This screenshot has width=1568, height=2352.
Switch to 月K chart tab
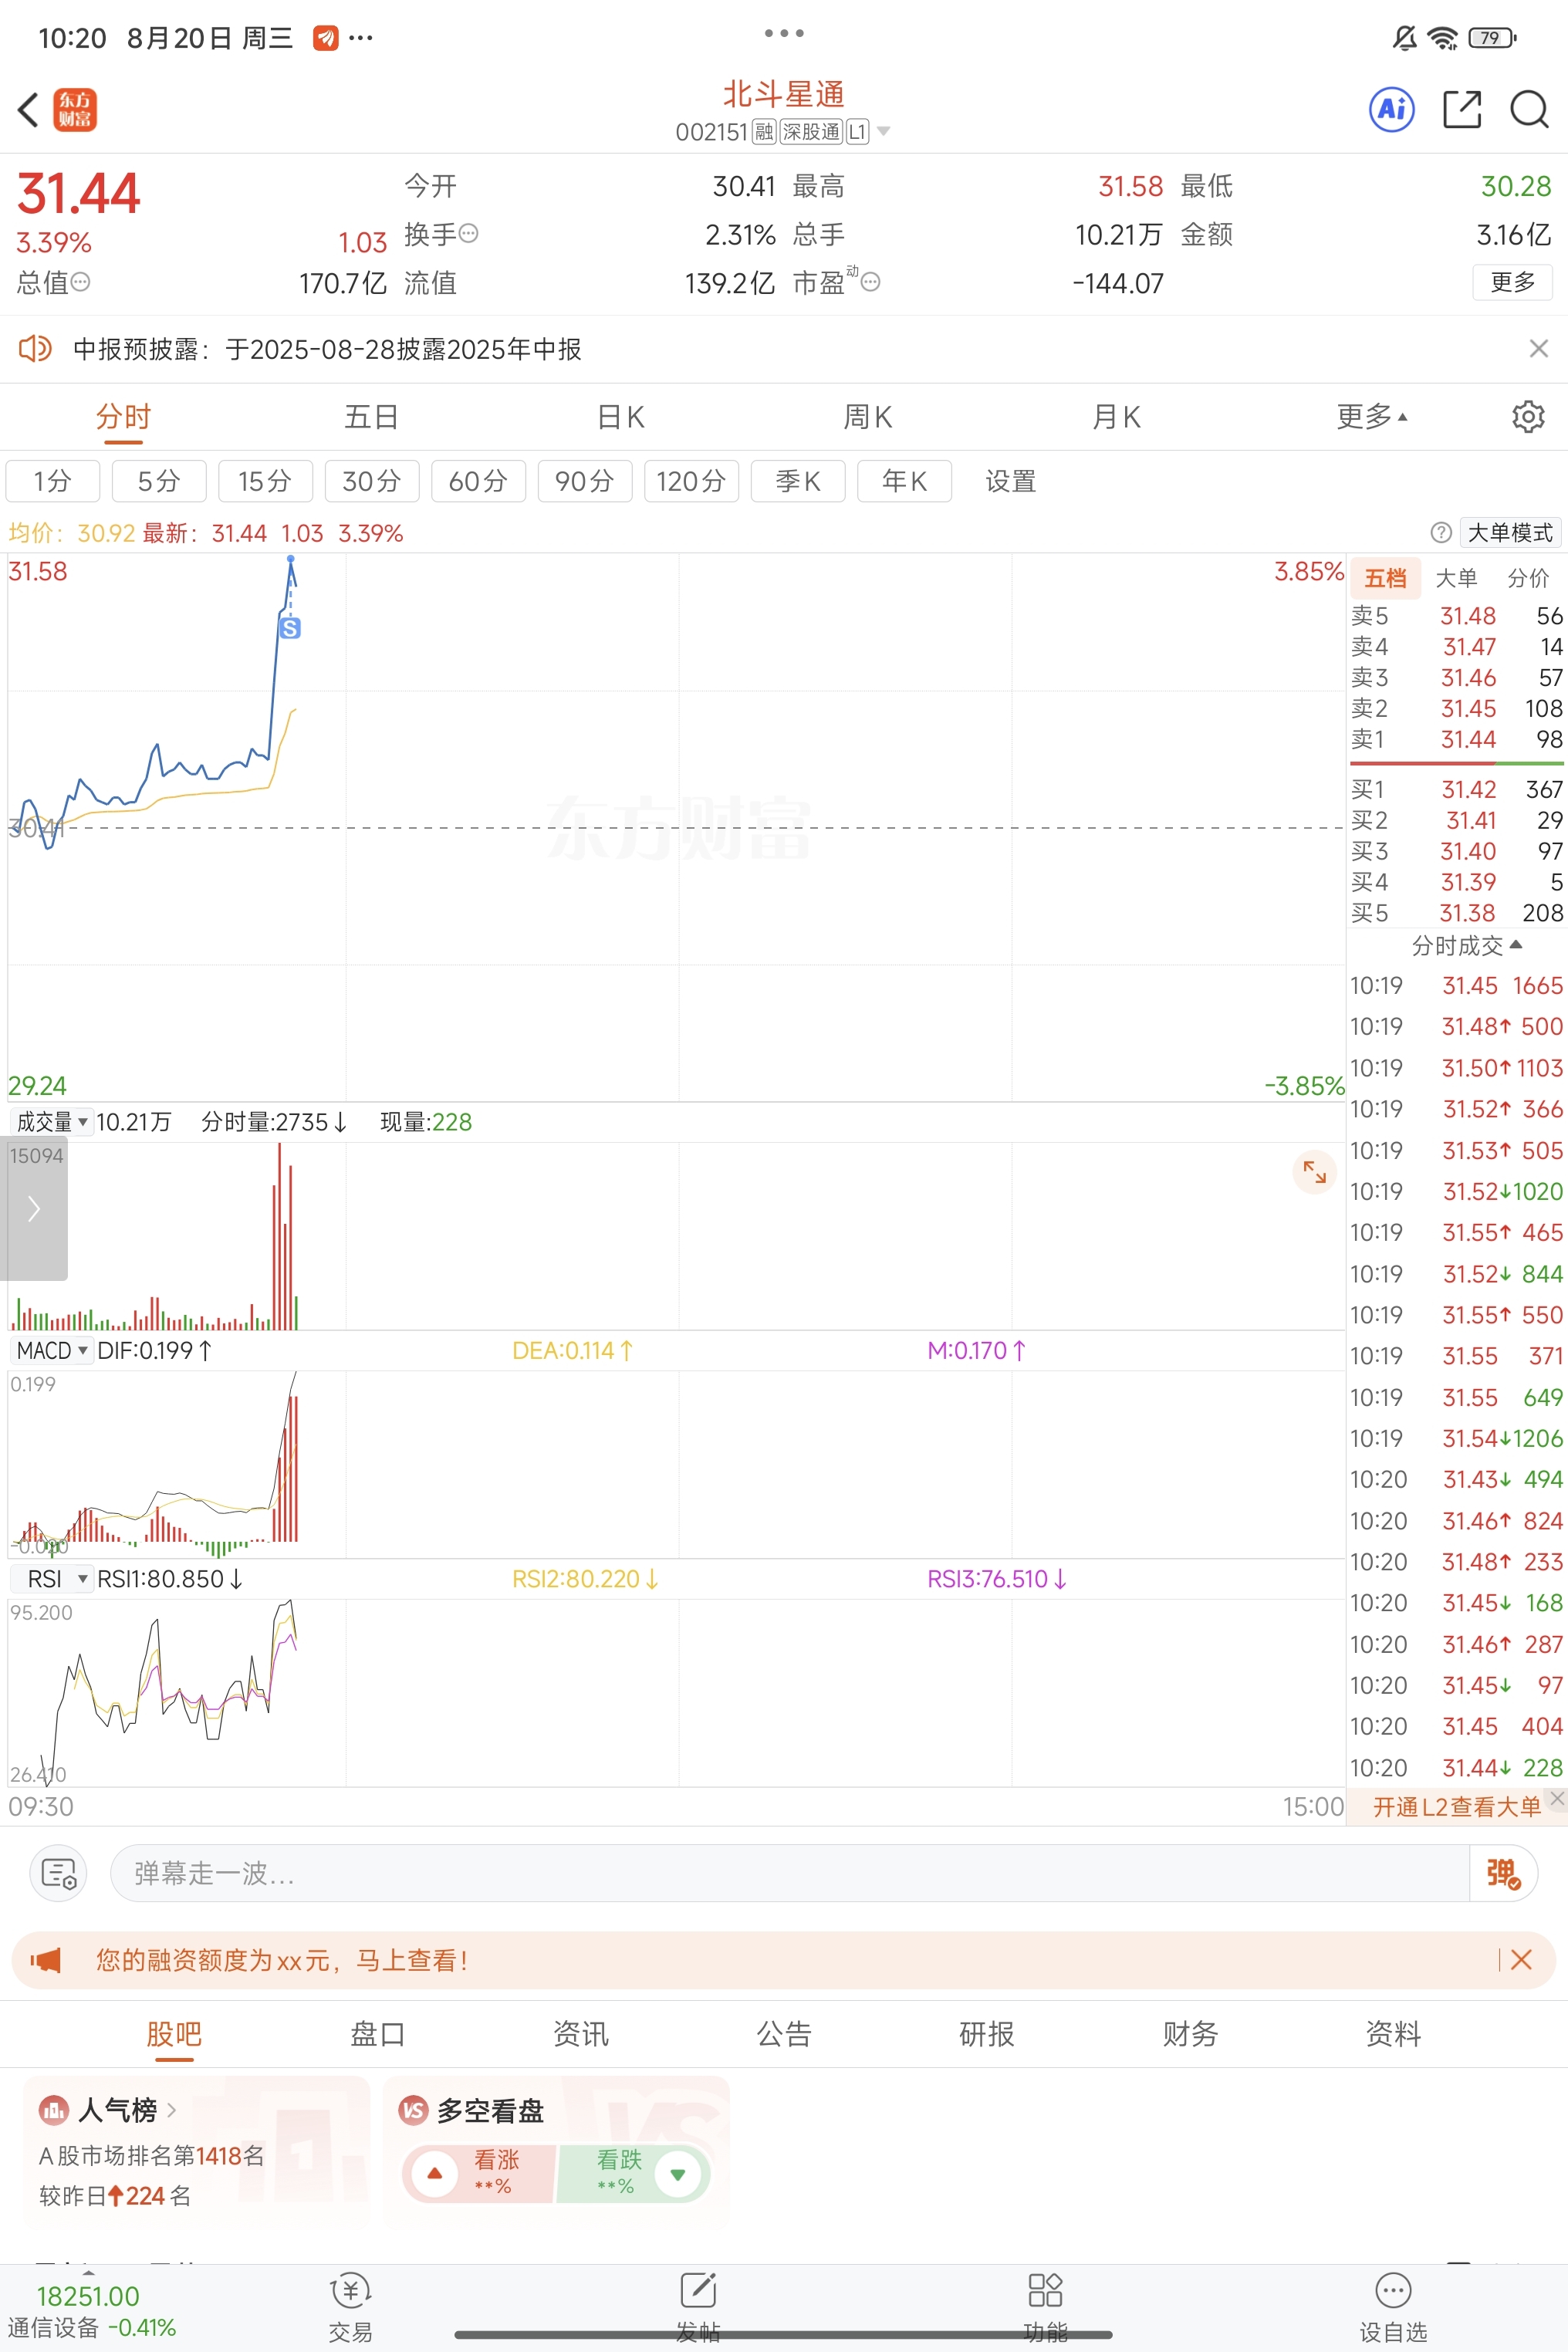pos(1116,416)
